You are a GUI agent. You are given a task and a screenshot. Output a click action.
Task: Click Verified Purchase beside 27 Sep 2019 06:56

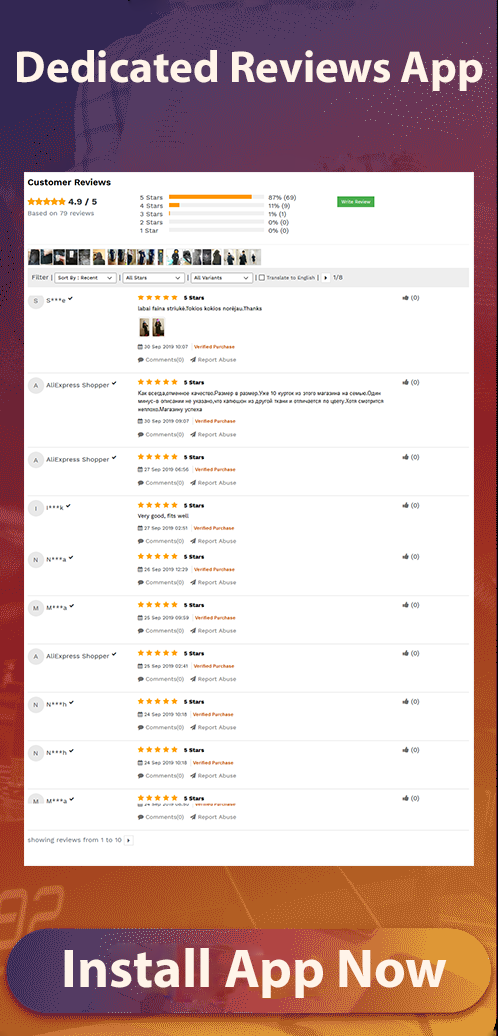(215, 470)
